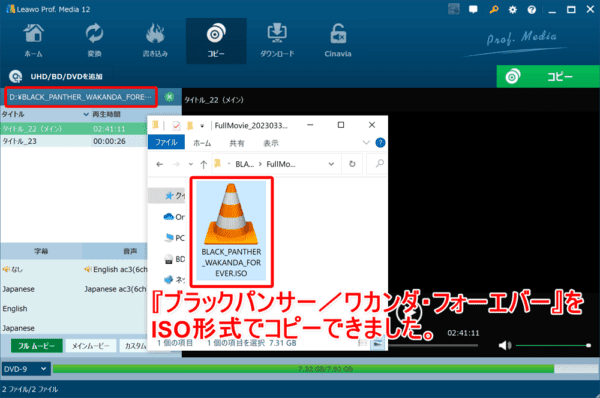
Task: Select title row タイトル_23
Action: [73, 141]
